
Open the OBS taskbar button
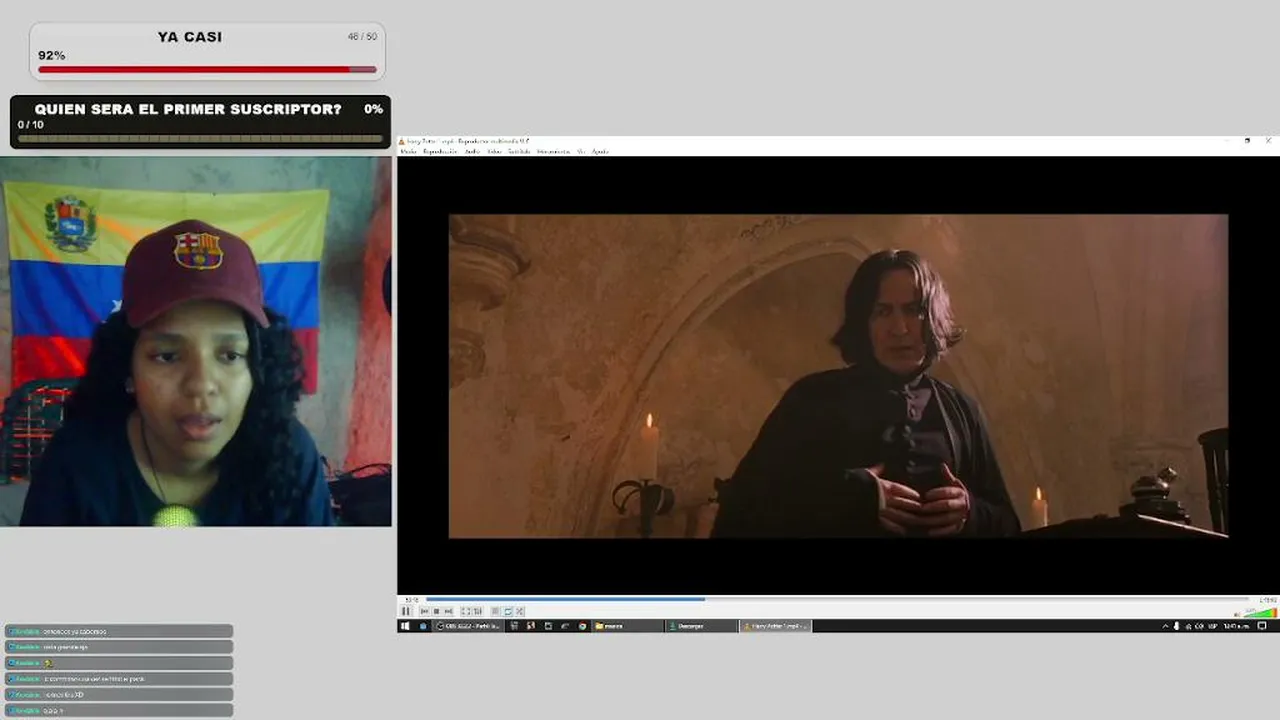468,626
